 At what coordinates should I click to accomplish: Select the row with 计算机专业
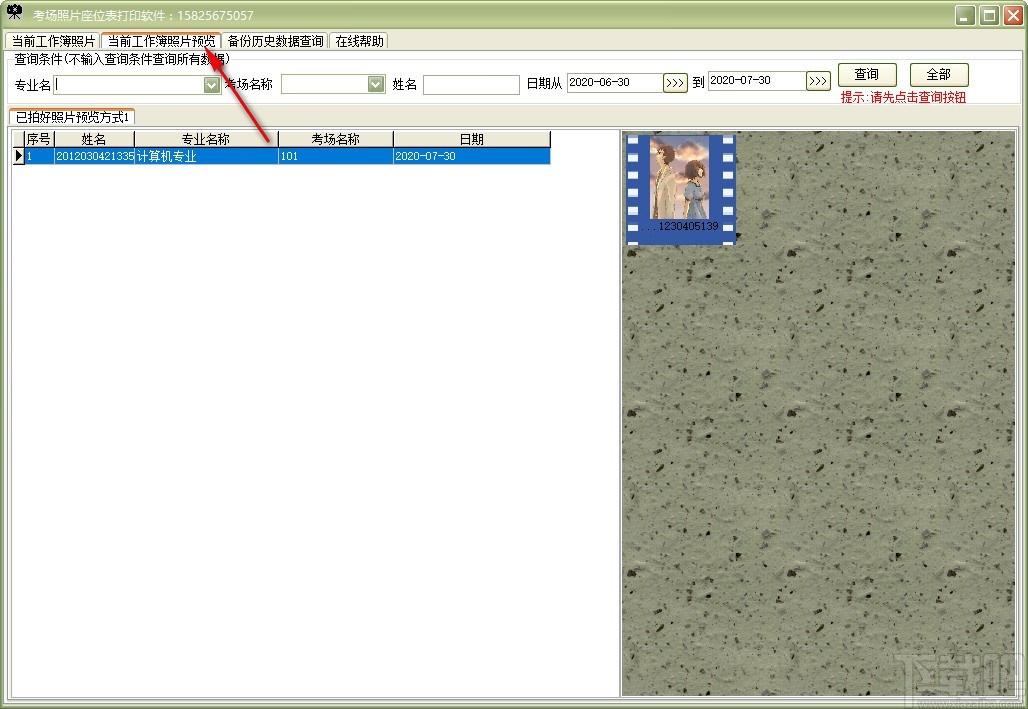287,156
